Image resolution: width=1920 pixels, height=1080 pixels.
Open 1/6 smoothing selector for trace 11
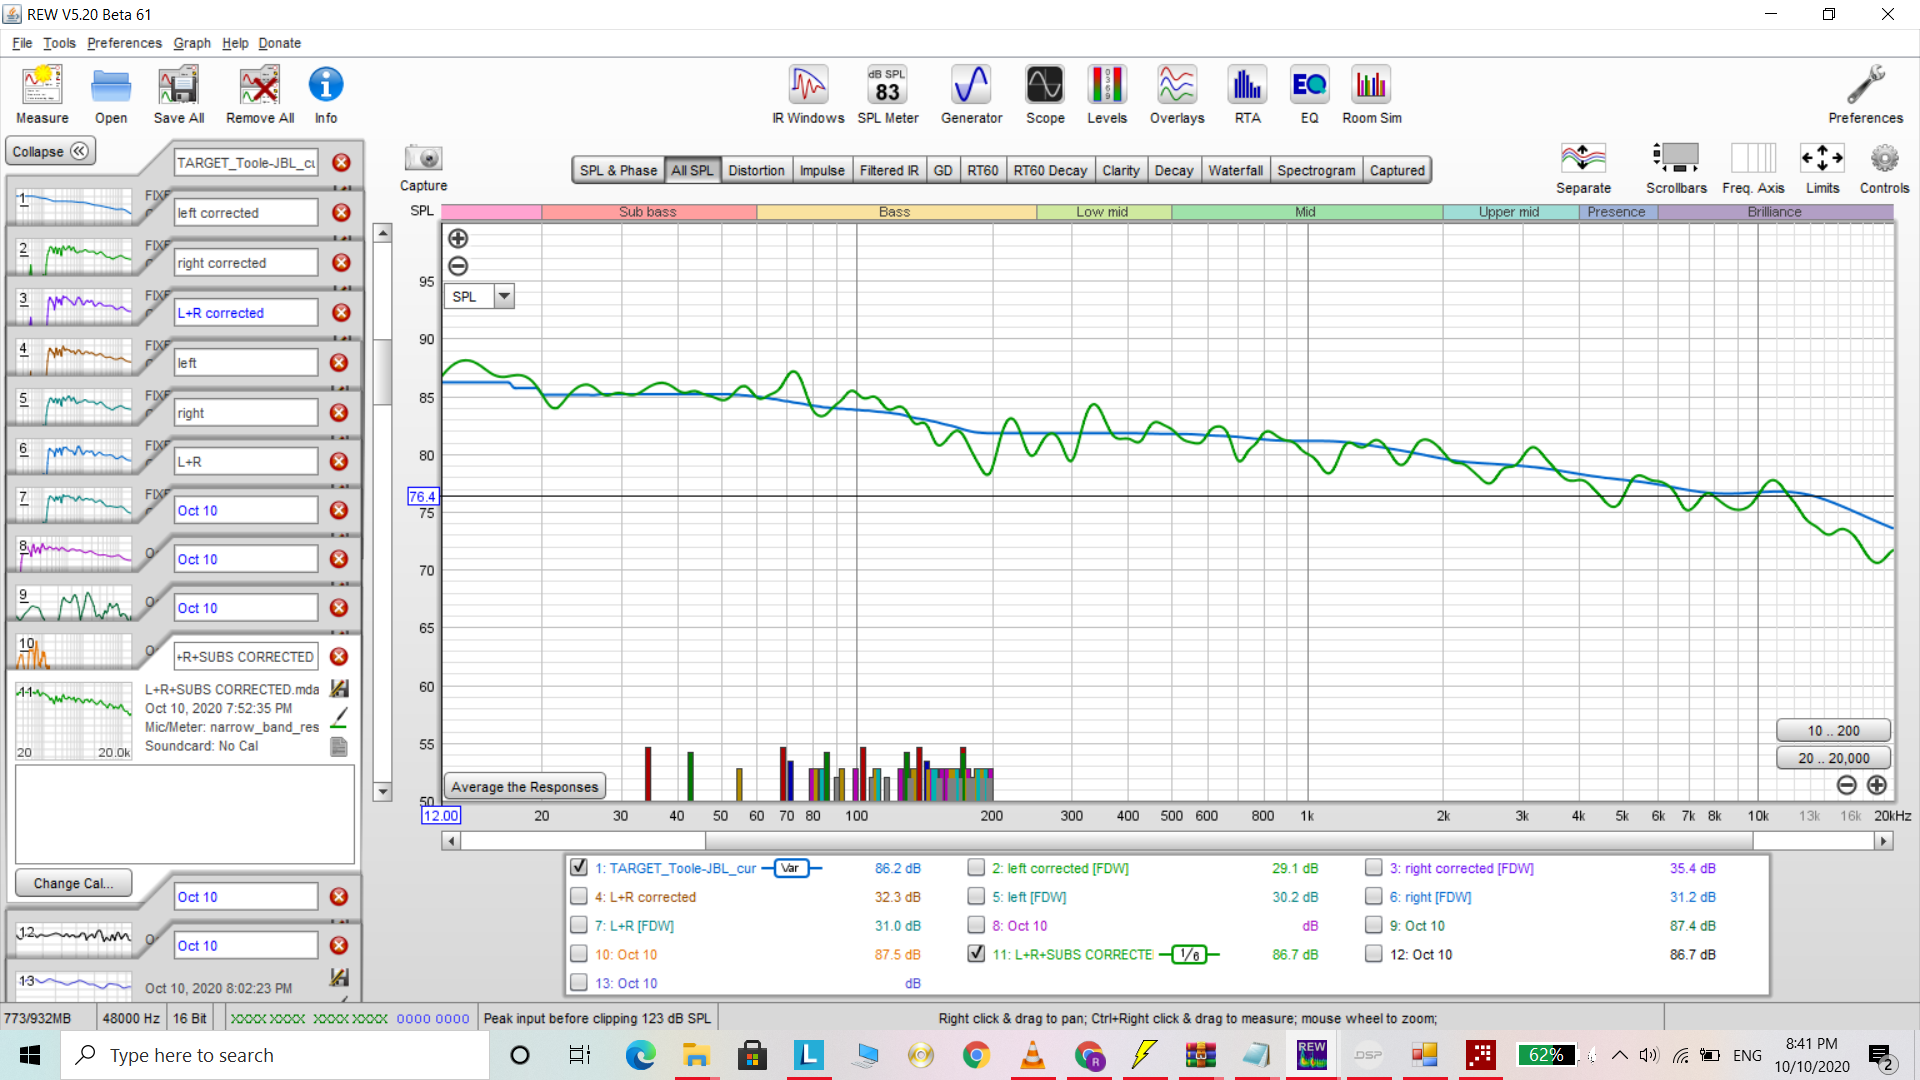click(1189, 954)
